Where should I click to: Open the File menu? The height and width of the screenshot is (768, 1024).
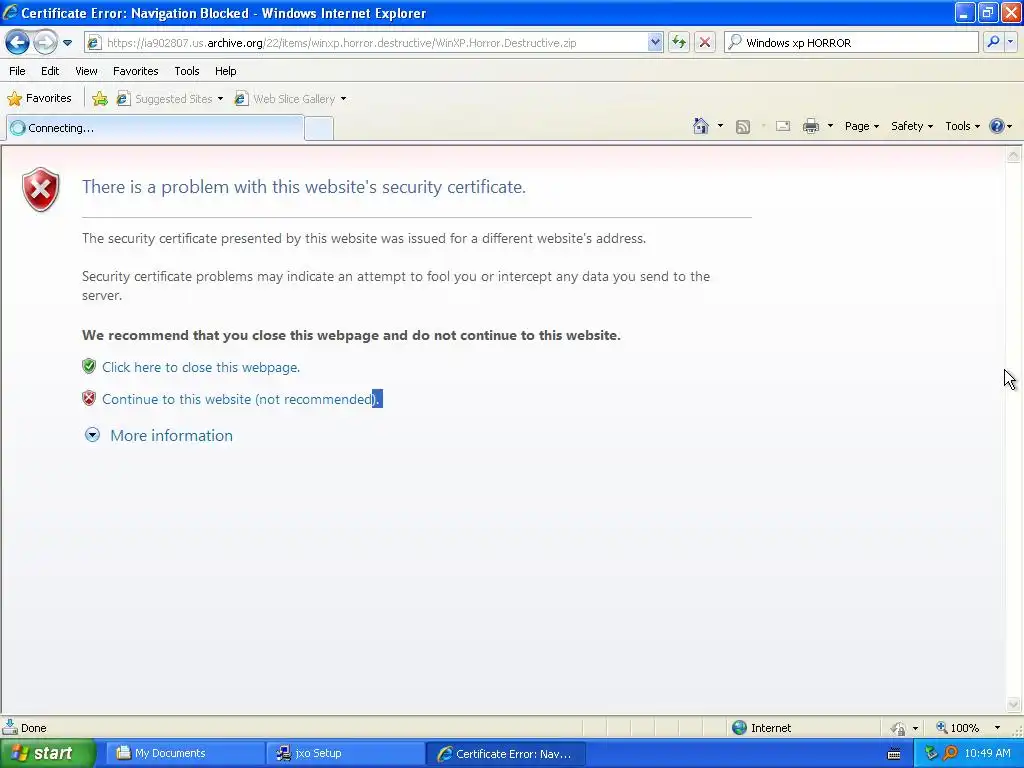click(17, 71)
